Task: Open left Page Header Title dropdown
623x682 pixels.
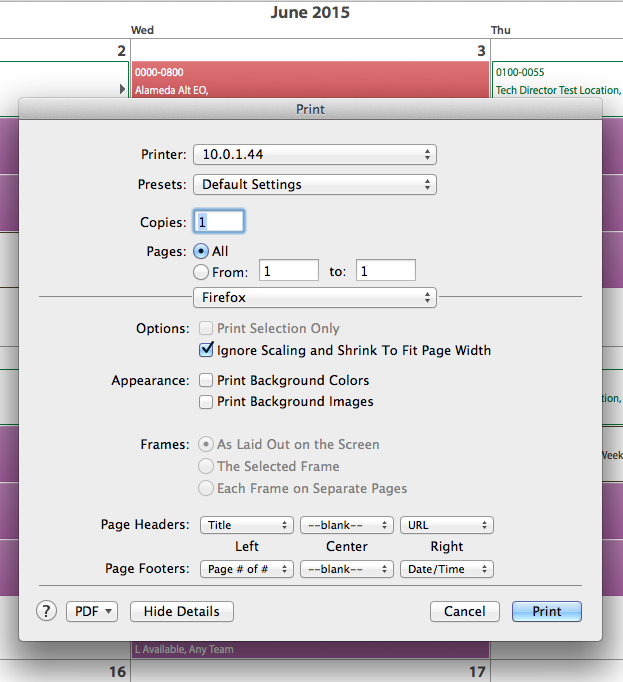Action: [x=247, y=525]
